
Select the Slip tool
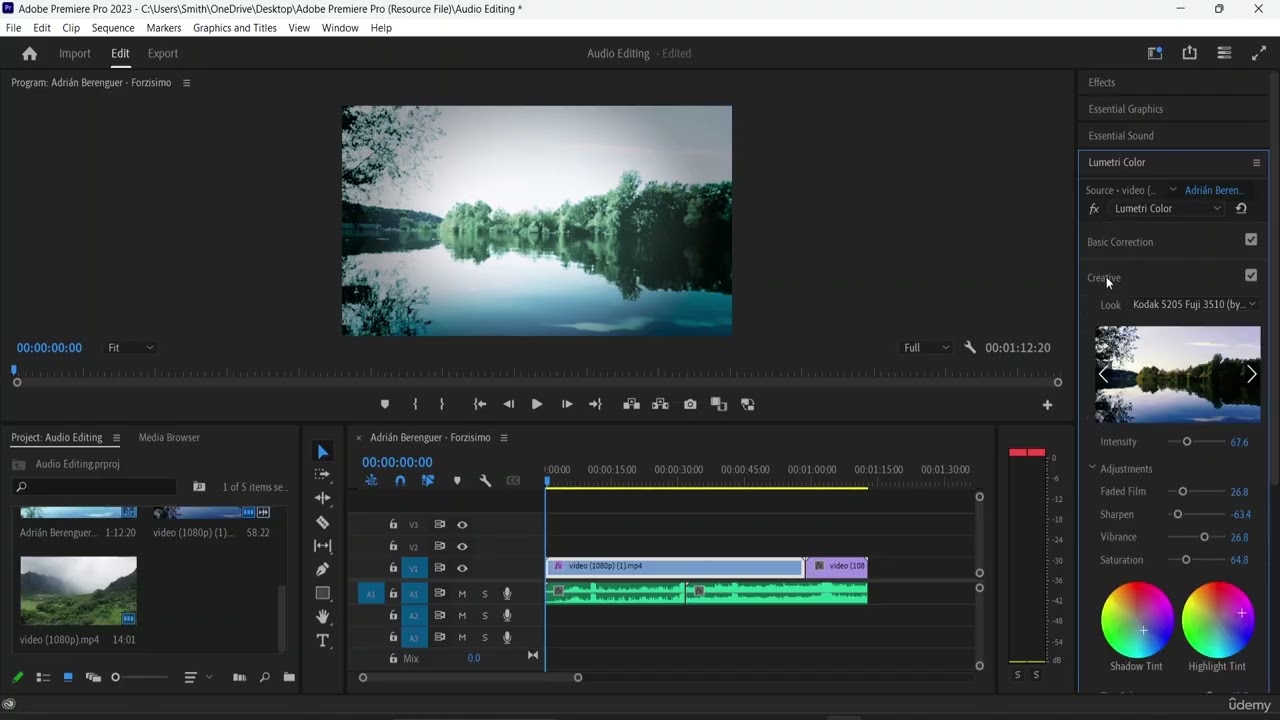coord(322,545)
